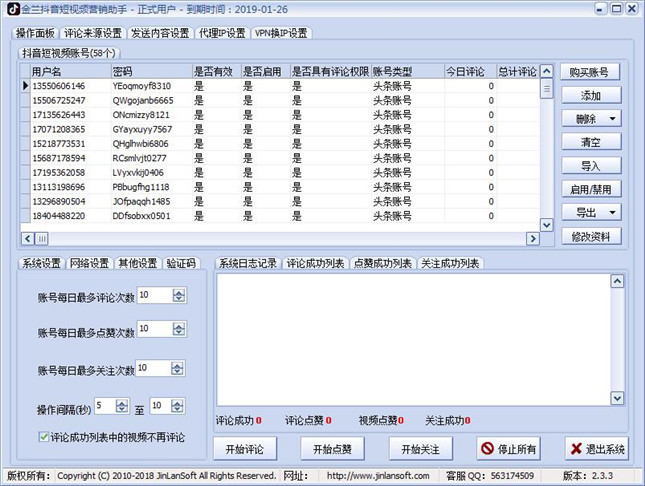The image size is (645, 486).
Task: Click the 账号每日最多关注次数 spinner arrows
Action: [x=179, y=369]
